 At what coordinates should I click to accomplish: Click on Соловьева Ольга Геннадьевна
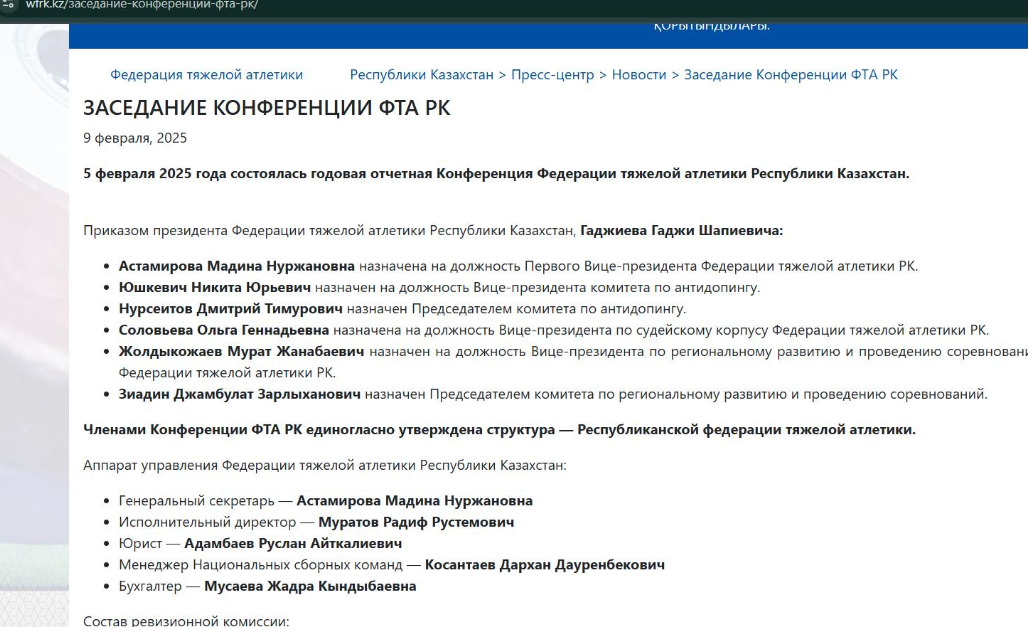point(223,330)
